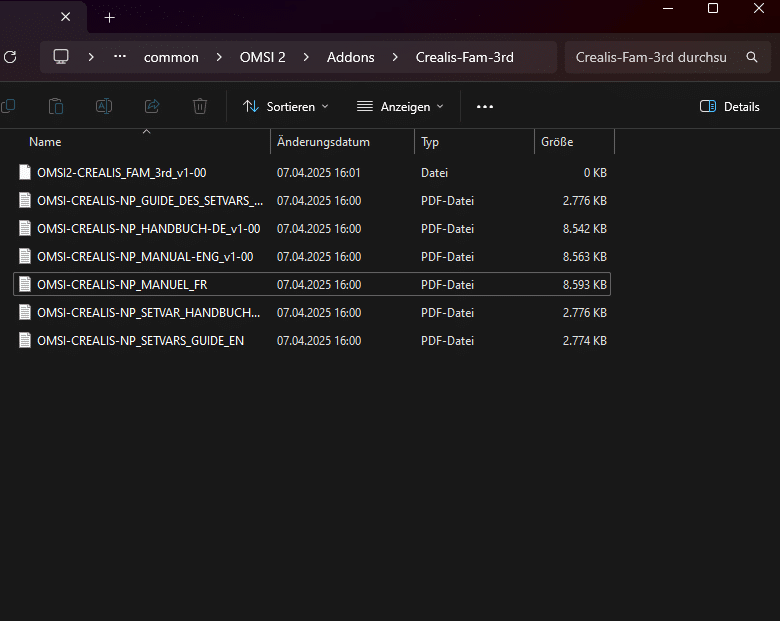This screenshot has width=780, height=621.
Task: Select OMSI-CREALIS-NP_MANUEL_FR PDF file
Action: pos(122,285)
